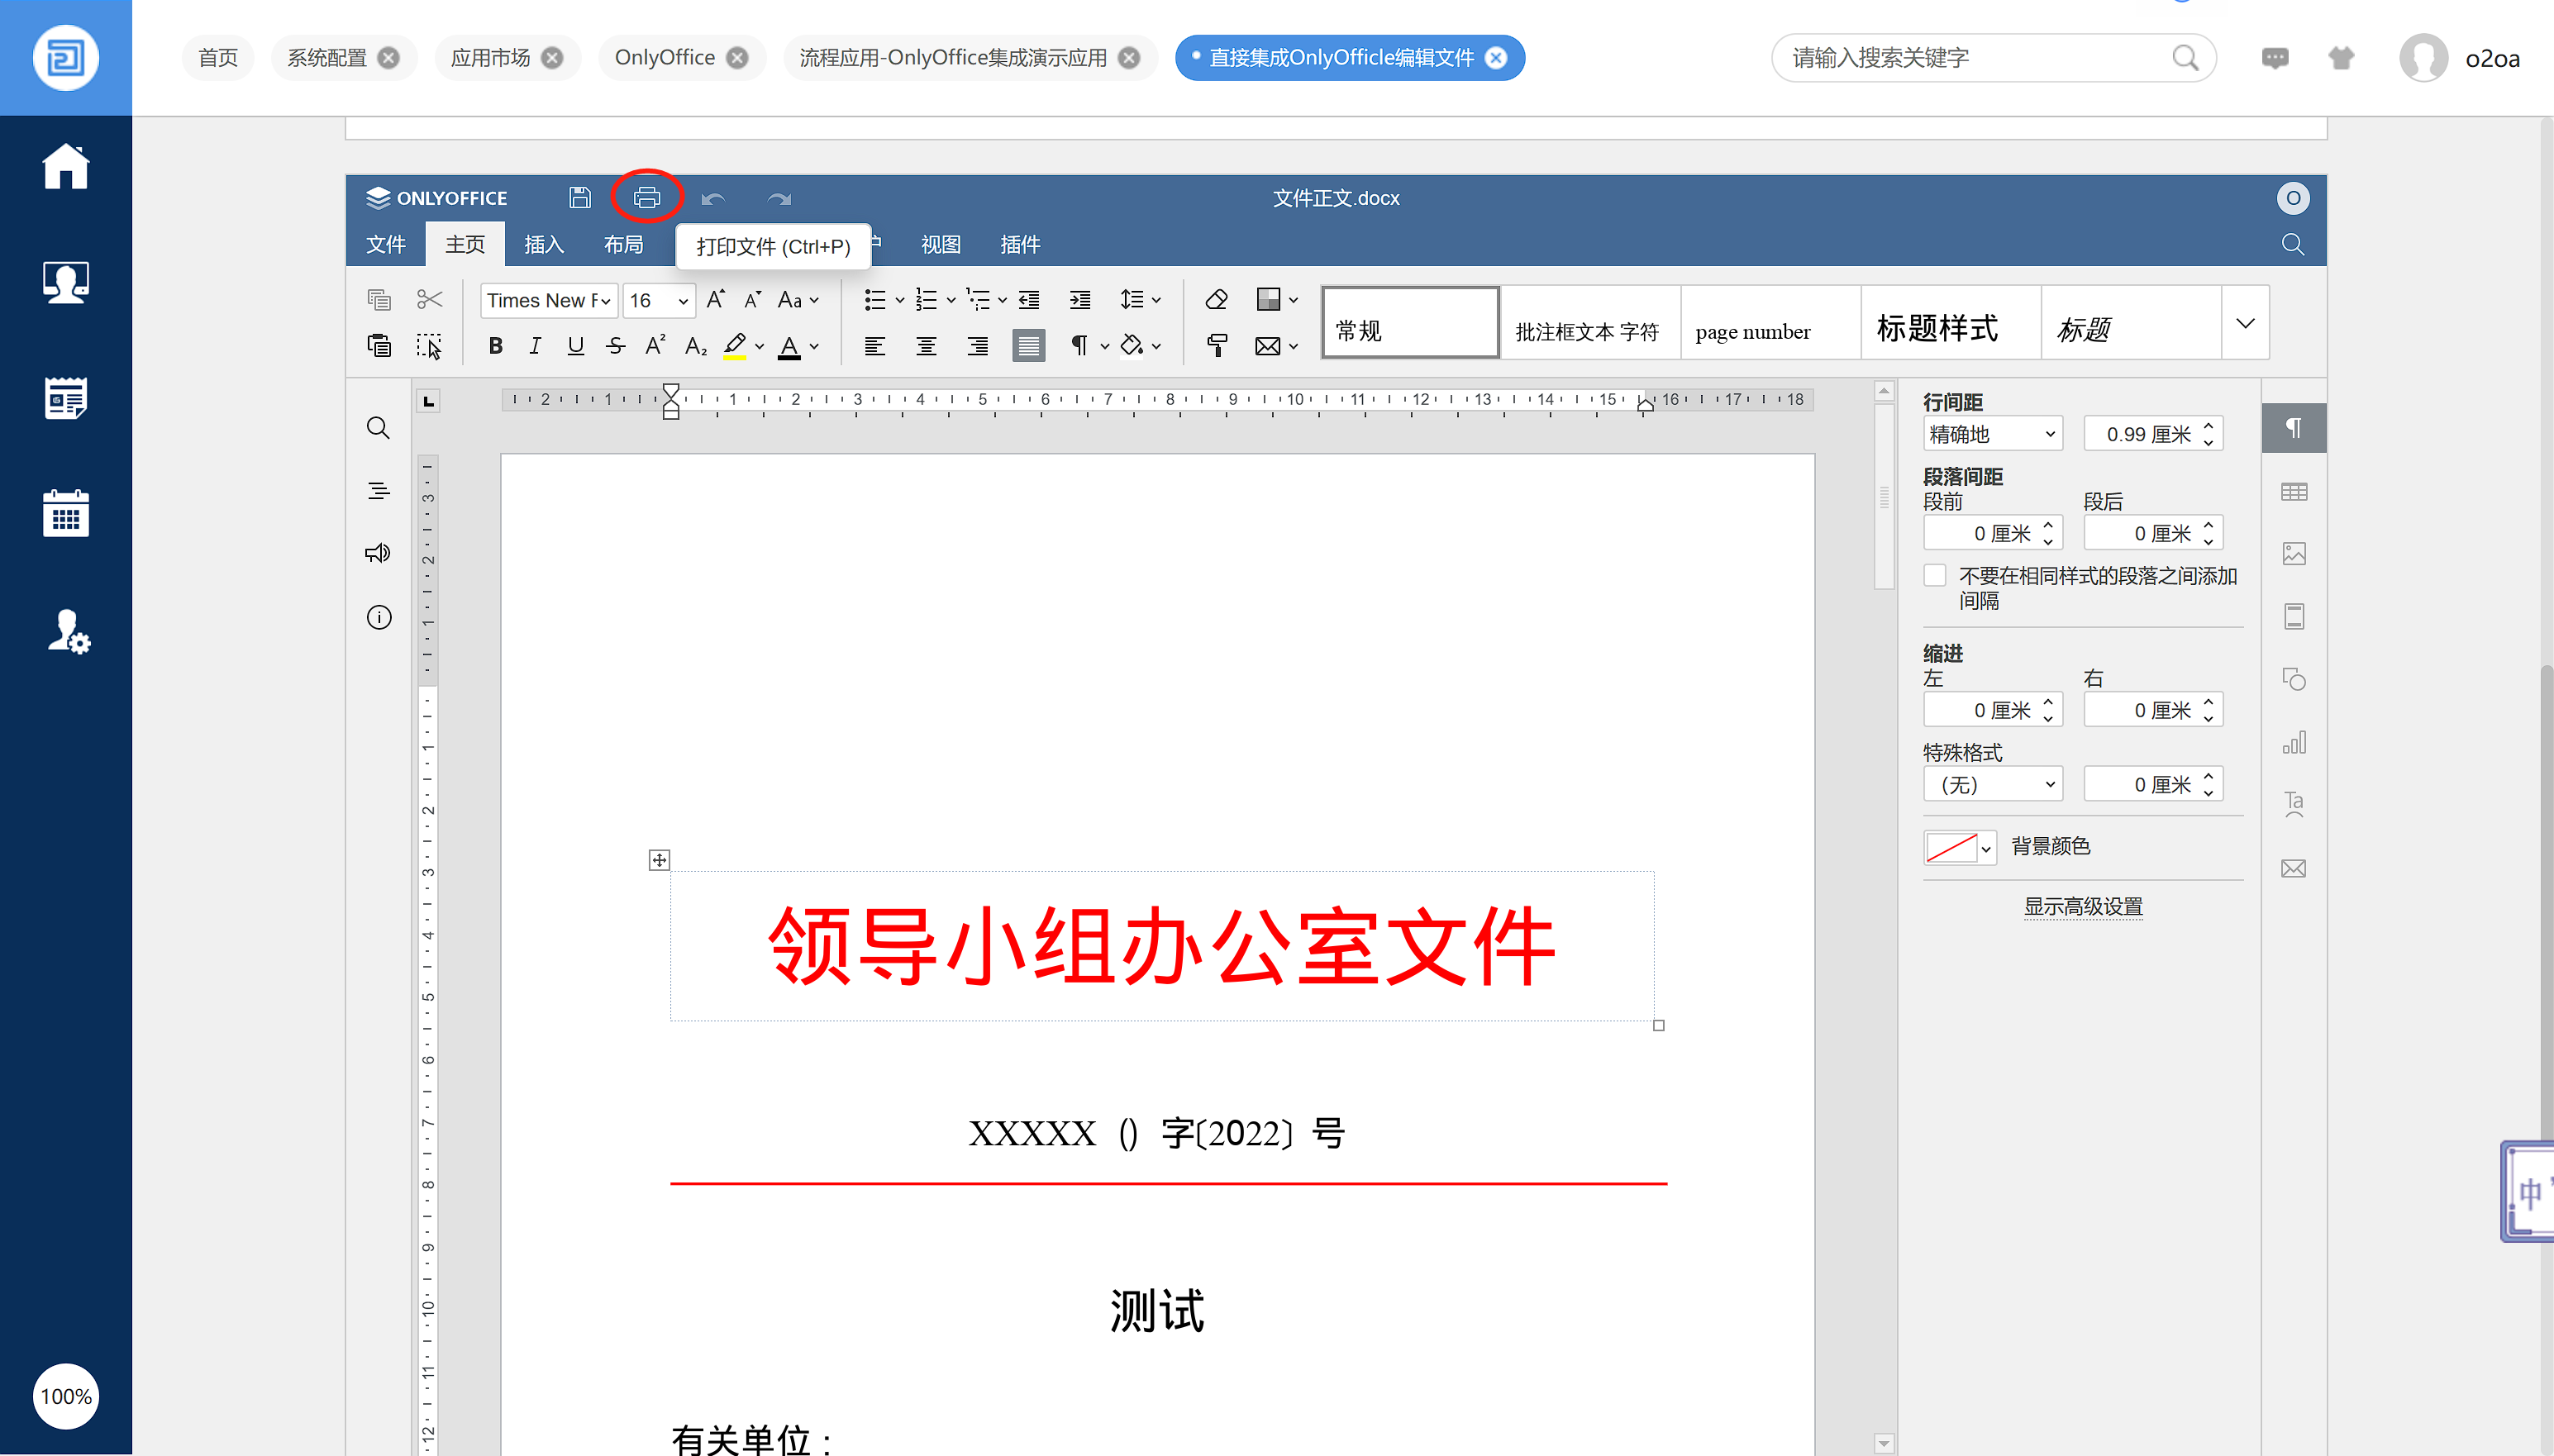2554x1456 pixels.
Task: Click the print file icon
Action: tap(646, 197)
